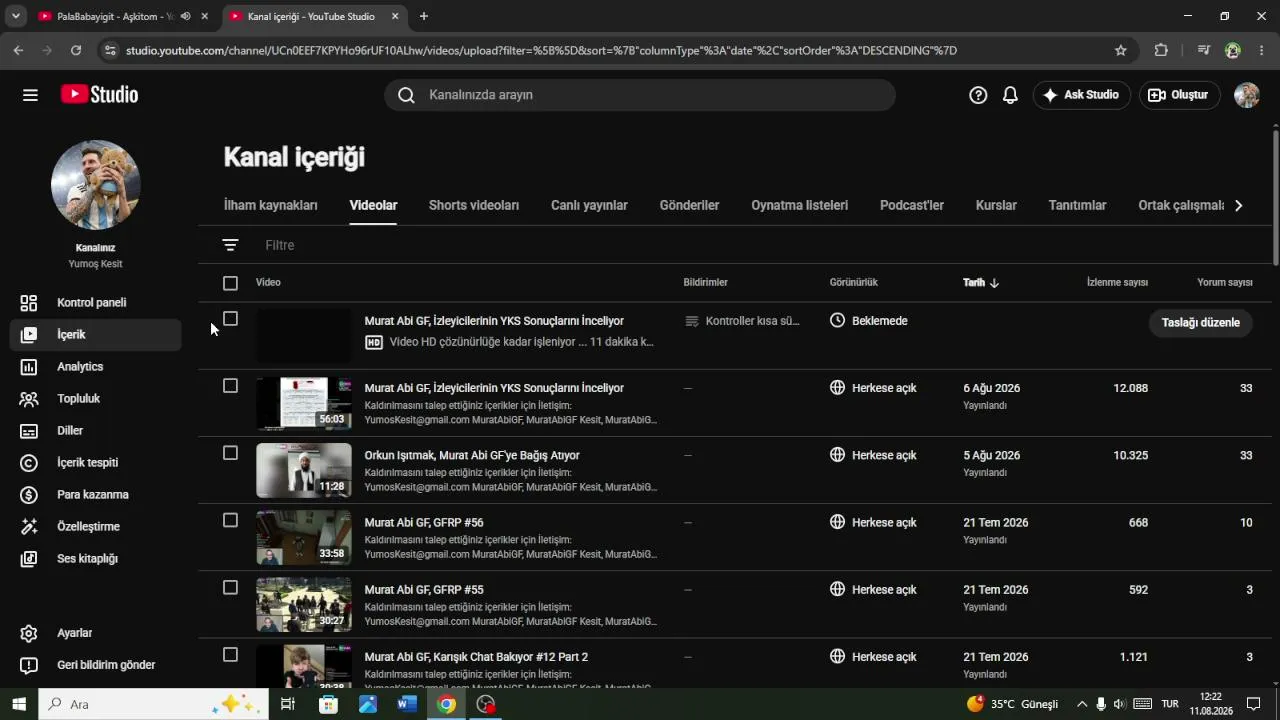Bookmark this page with the star icon
The image size is (1280, 720).
[x=1121, y=50]
